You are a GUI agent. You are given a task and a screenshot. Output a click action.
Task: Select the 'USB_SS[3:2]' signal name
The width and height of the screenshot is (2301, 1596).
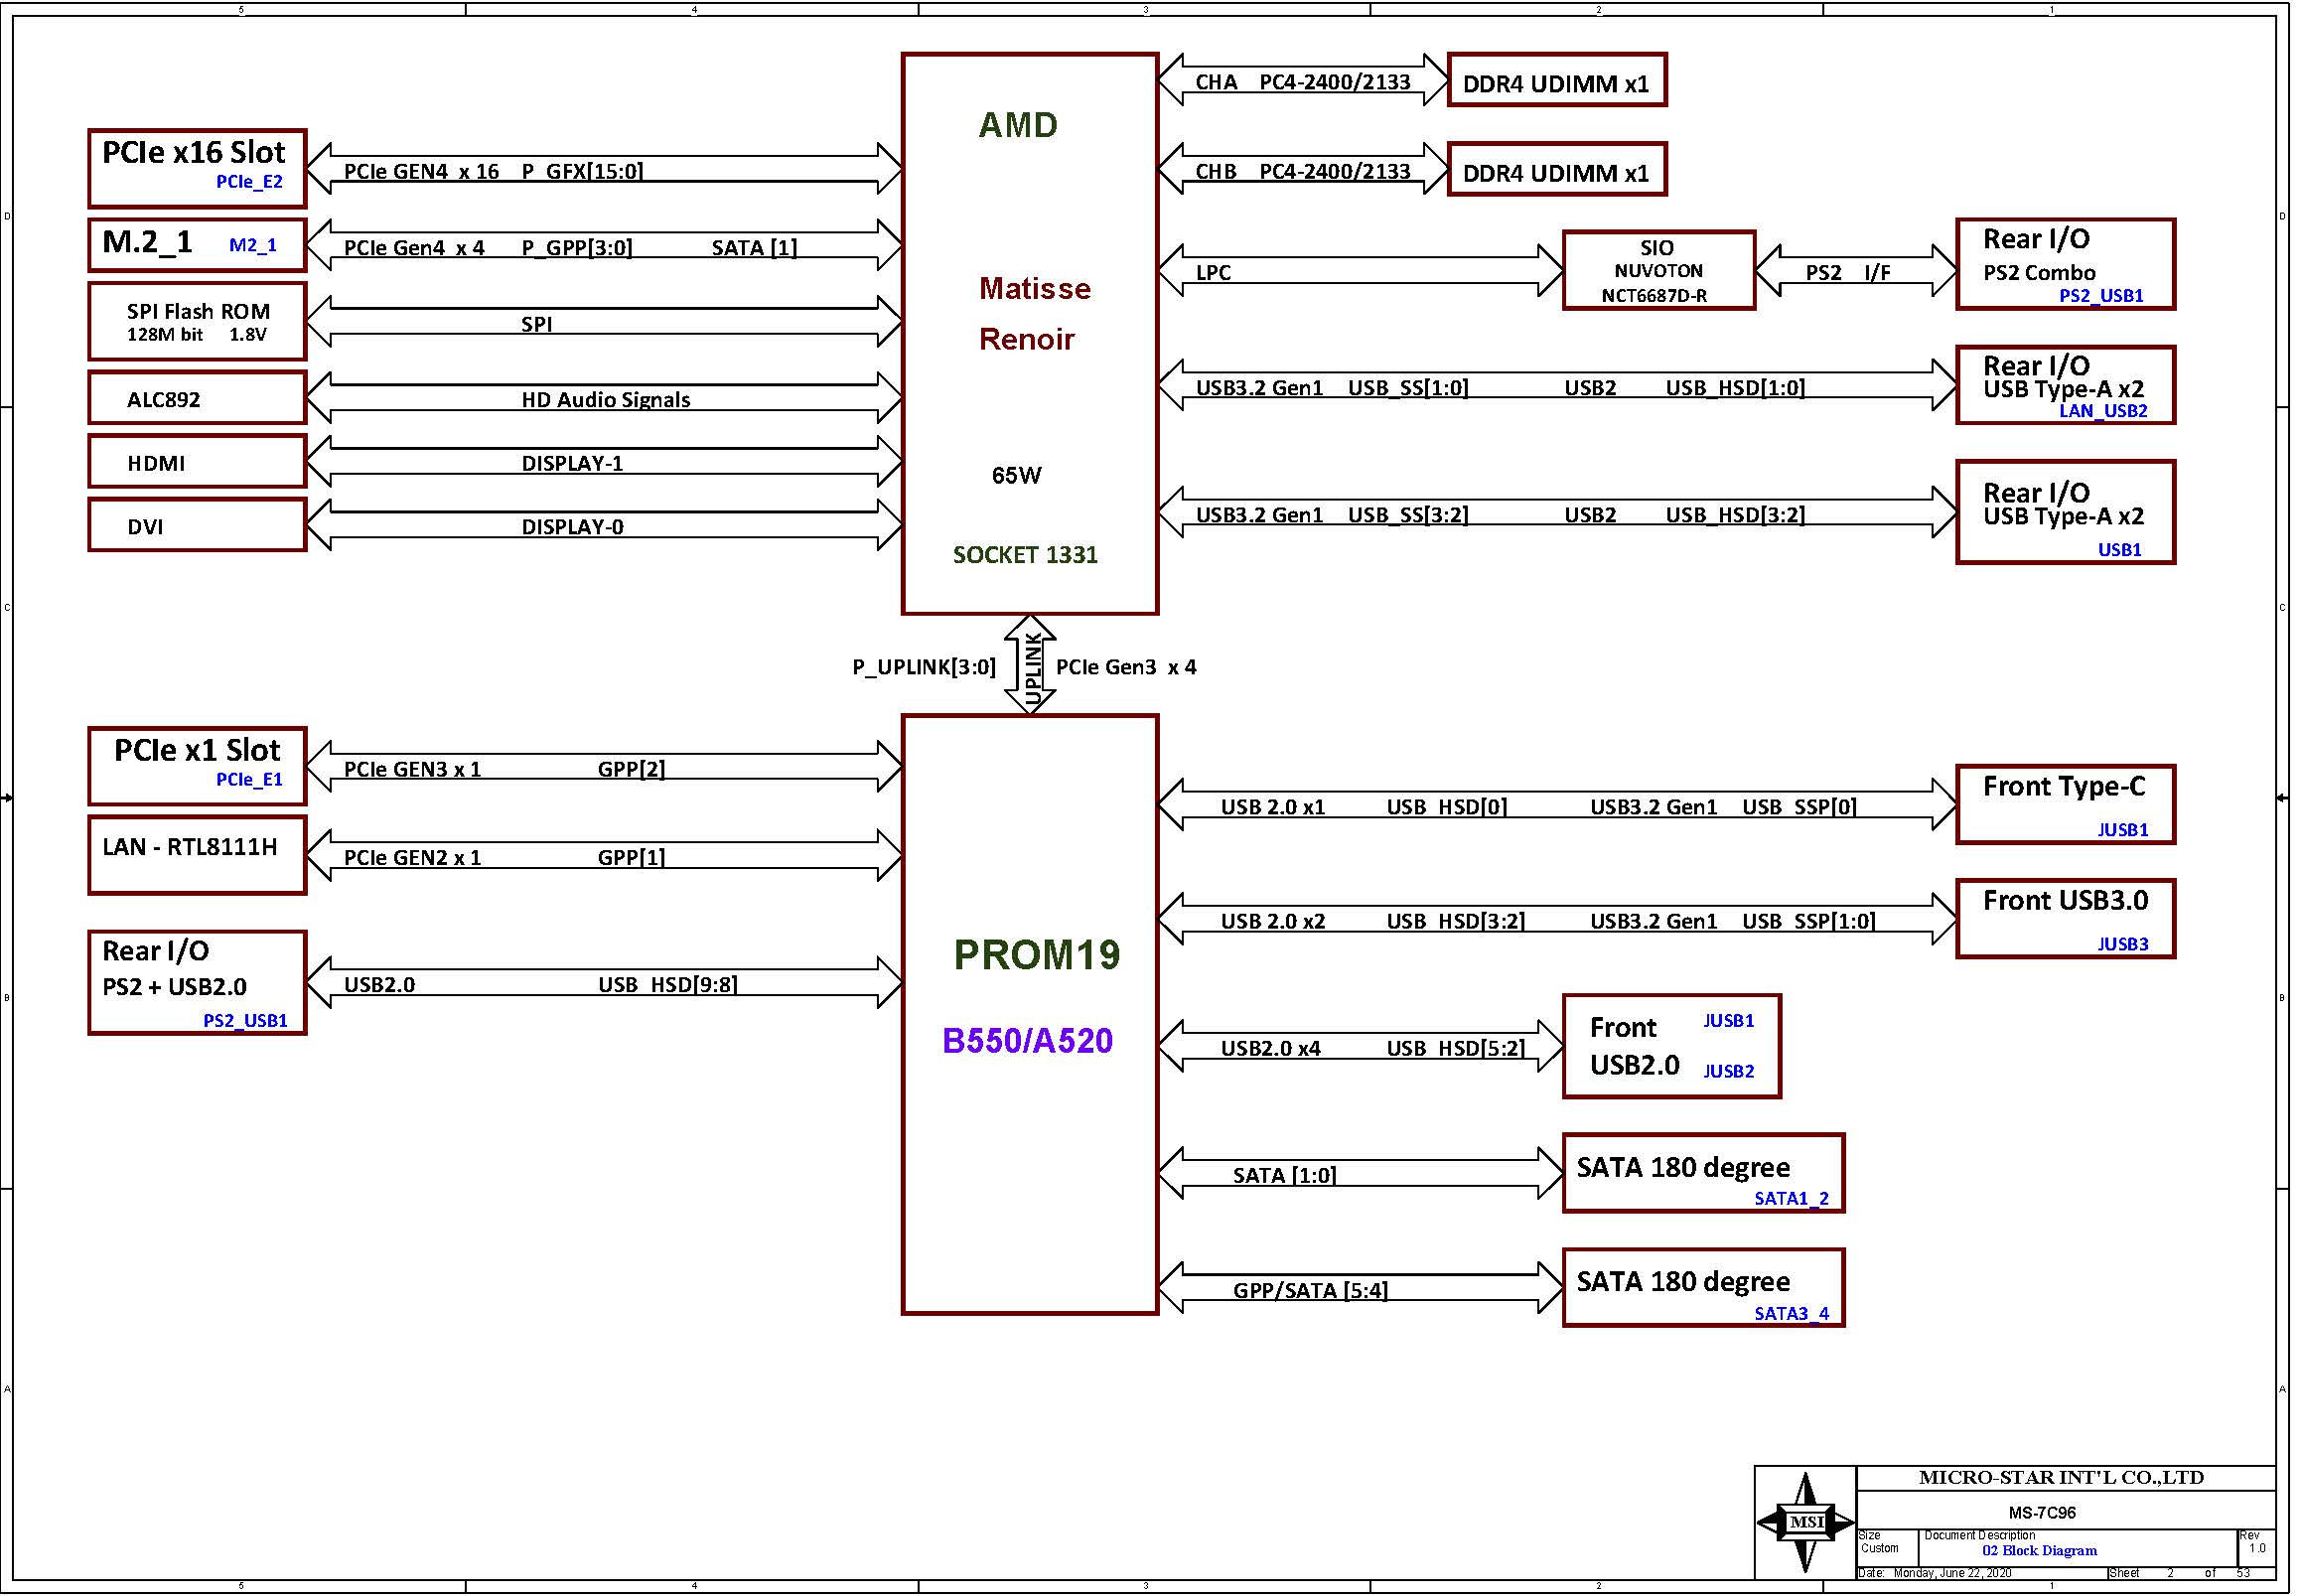coord(1408,515)
